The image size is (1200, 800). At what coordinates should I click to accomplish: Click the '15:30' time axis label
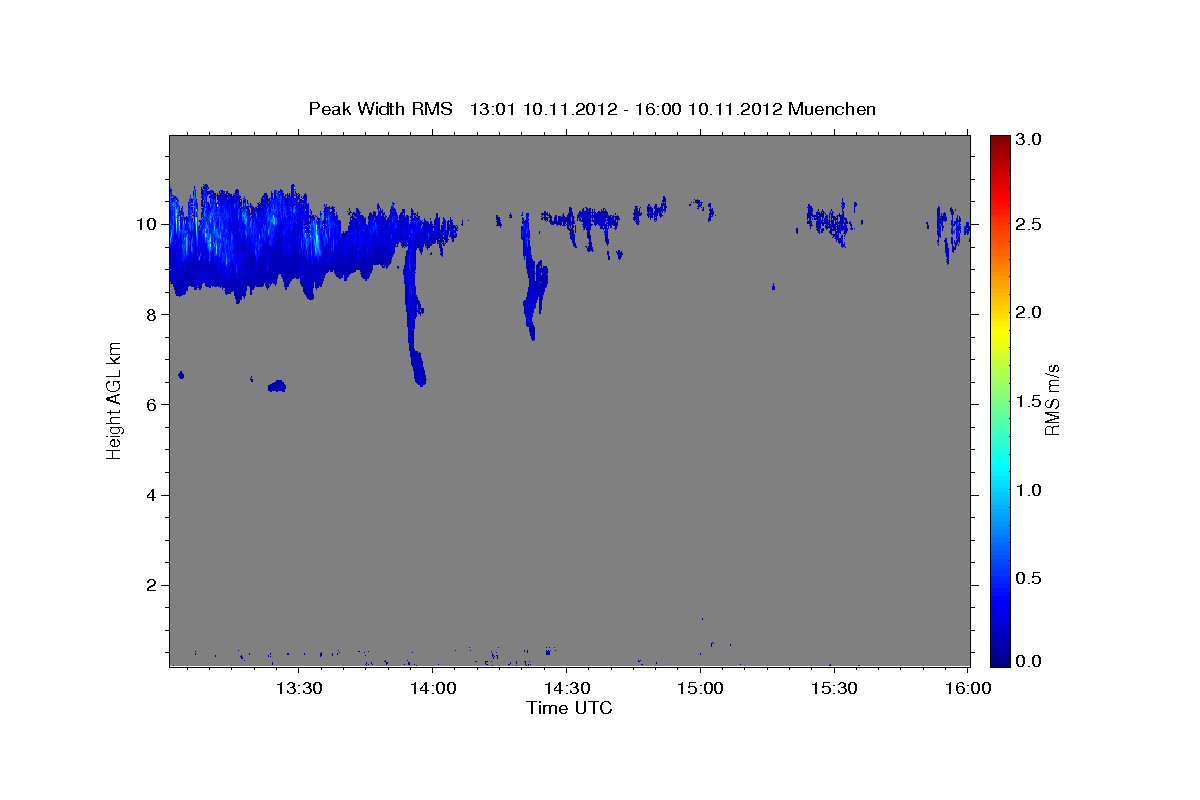click(x=834, y=688)
